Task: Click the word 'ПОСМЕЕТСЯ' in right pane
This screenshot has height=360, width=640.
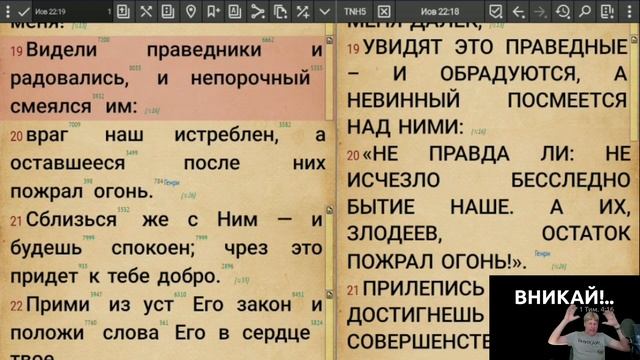Action: [567, 100]
